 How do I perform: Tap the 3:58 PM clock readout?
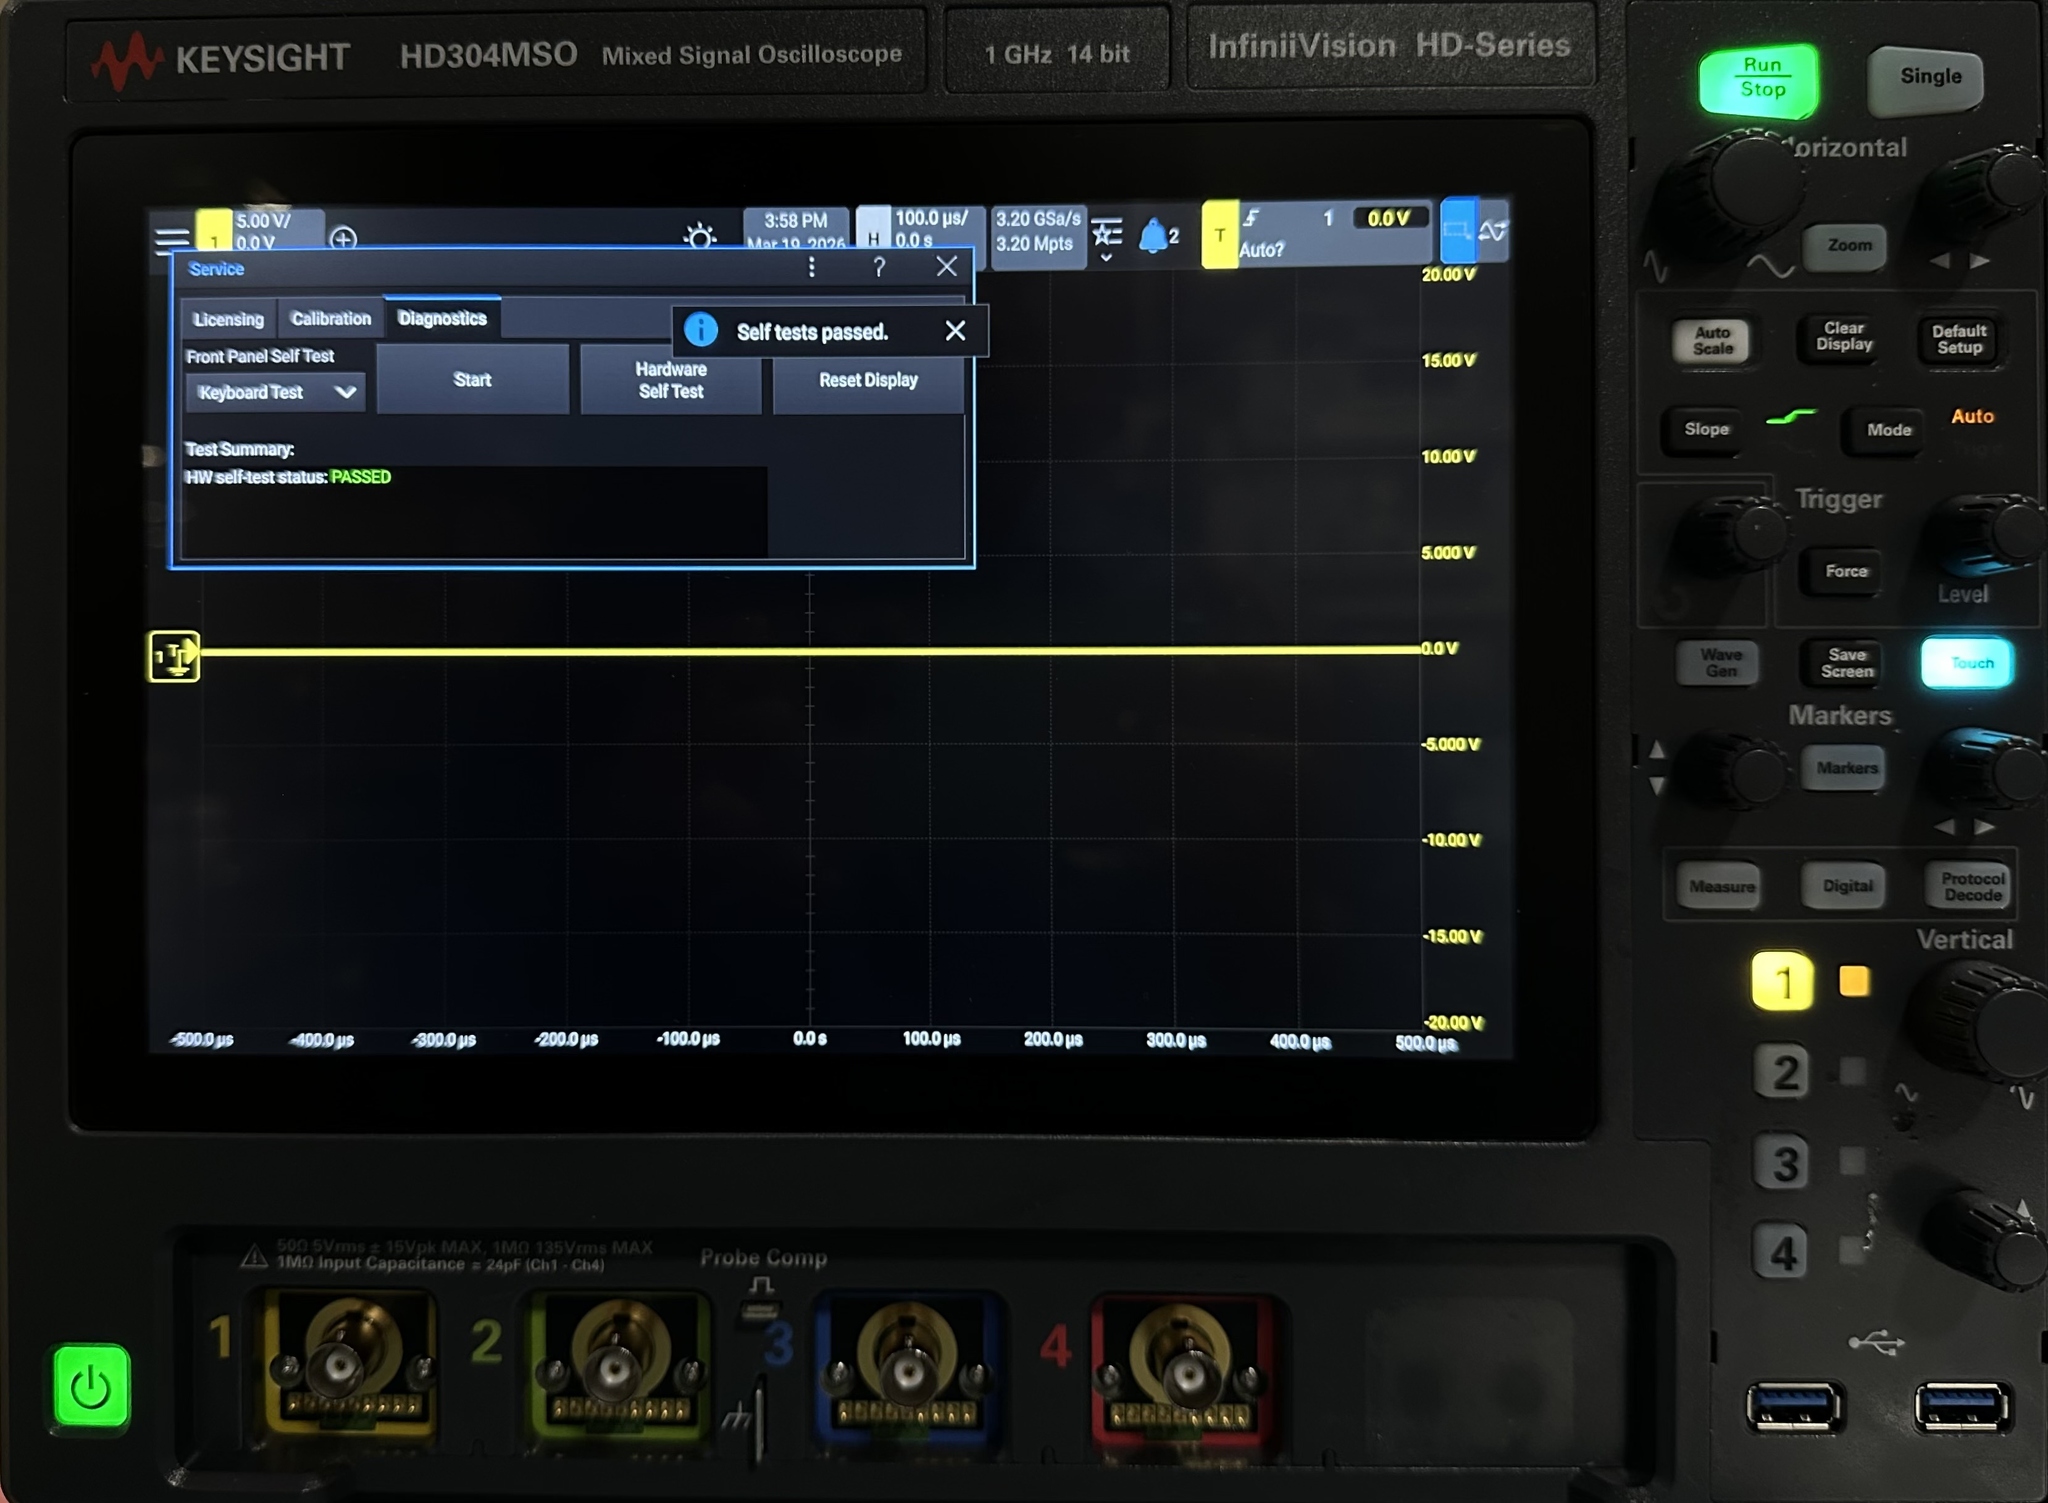point(796,220)
